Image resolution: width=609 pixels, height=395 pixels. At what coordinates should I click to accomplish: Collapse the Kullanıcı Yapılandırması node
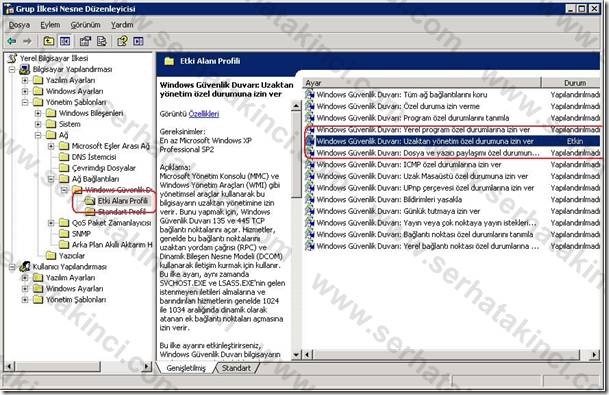(12, 267)
